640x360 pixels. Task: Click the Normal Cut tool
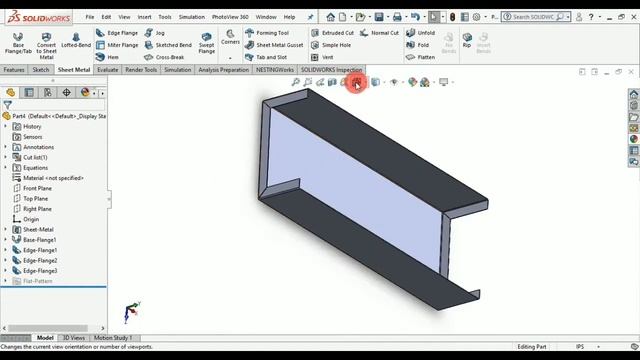tap(379, 33)
